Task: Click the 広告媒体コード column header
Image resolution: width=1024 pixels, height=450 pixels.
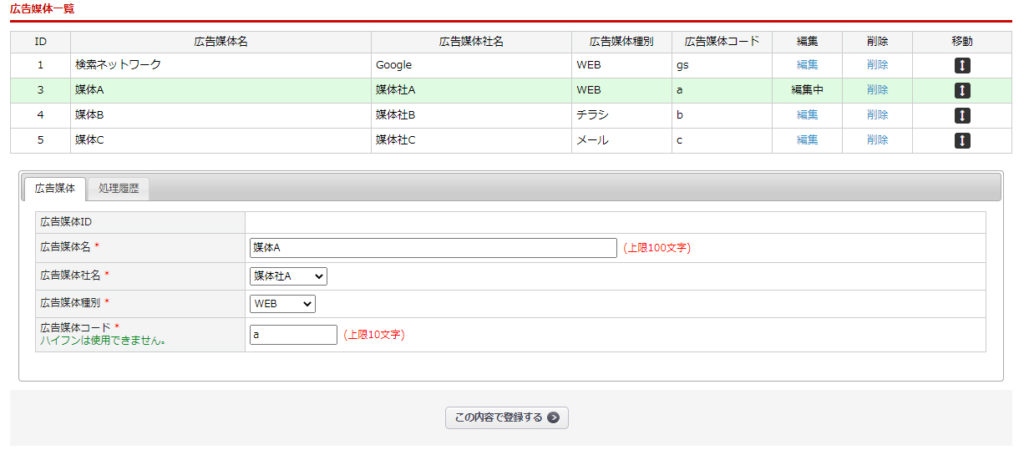Action: pos(722,42)
